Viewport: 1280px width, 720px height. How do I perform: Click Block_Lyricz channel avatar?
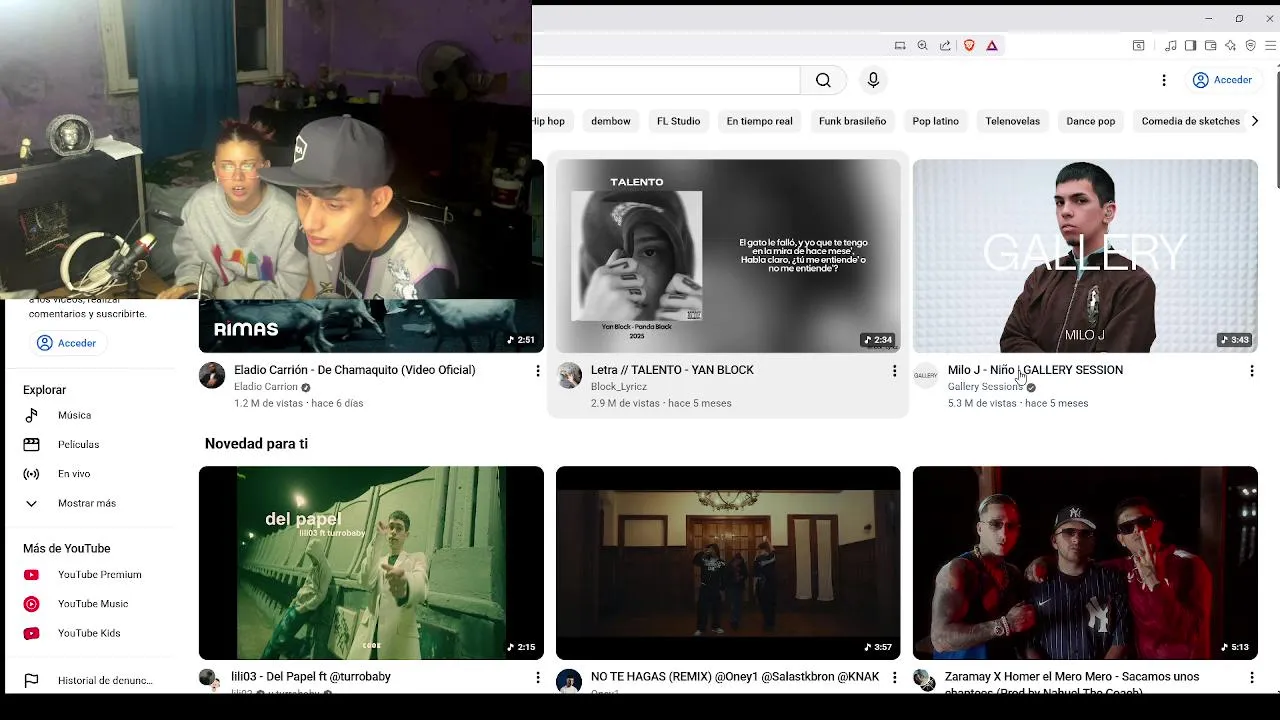(x=569, y=375)
